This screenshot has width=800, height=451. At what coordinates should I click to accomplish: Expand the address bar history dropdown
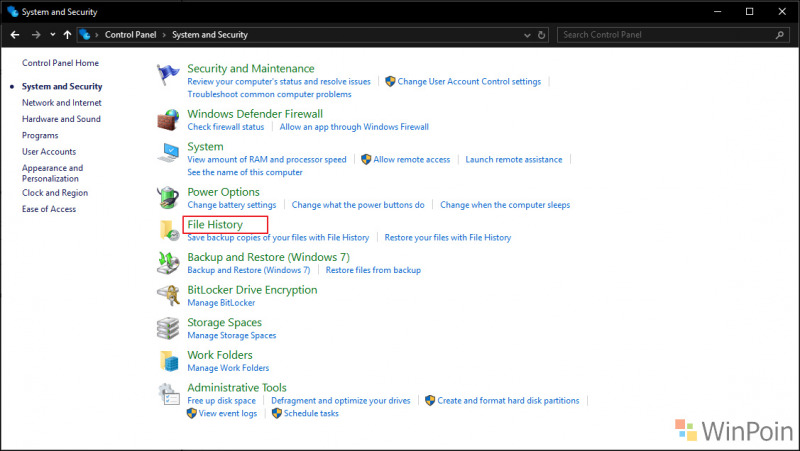point(527,35)
